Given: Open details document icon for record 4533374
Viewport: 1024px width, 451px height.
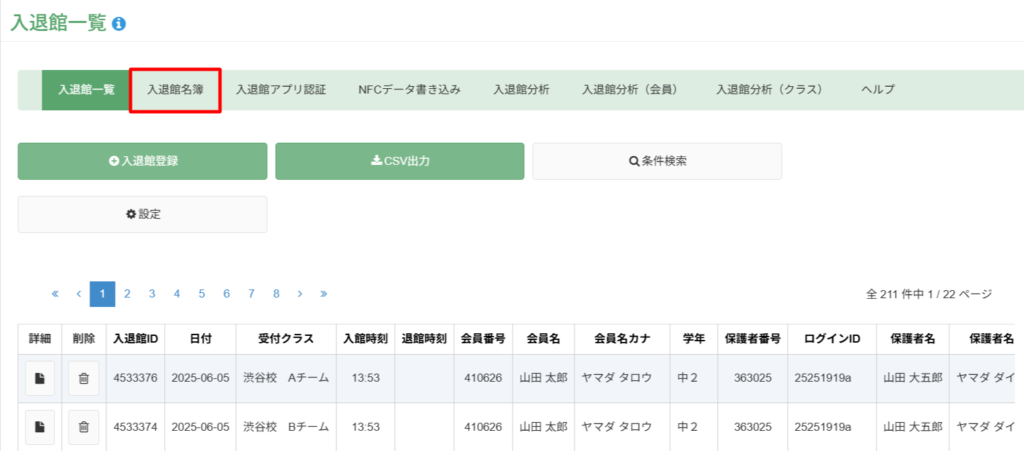Looking at the screenshot, I should click(x=40, y=427).
